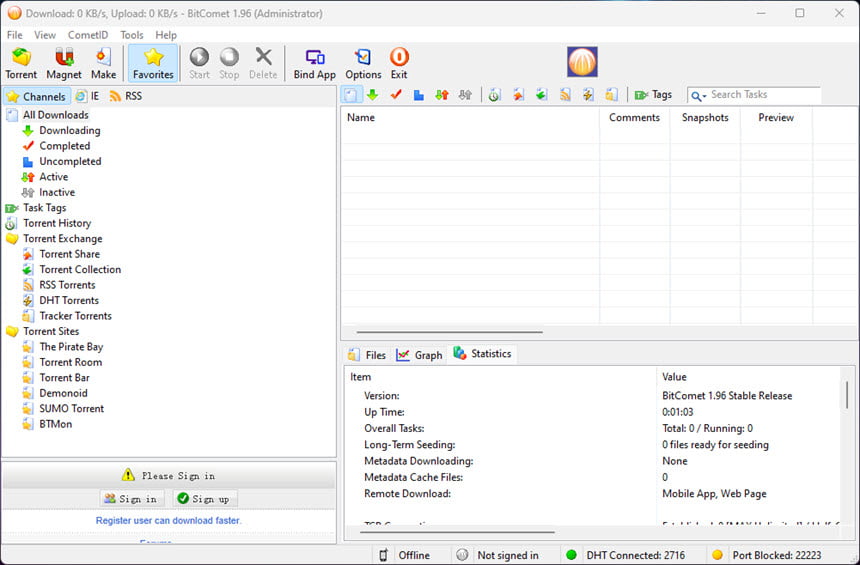
Task: Click the Torrent Share icon in filter bar
Action: pyautogui.click(x=518, y=95)
